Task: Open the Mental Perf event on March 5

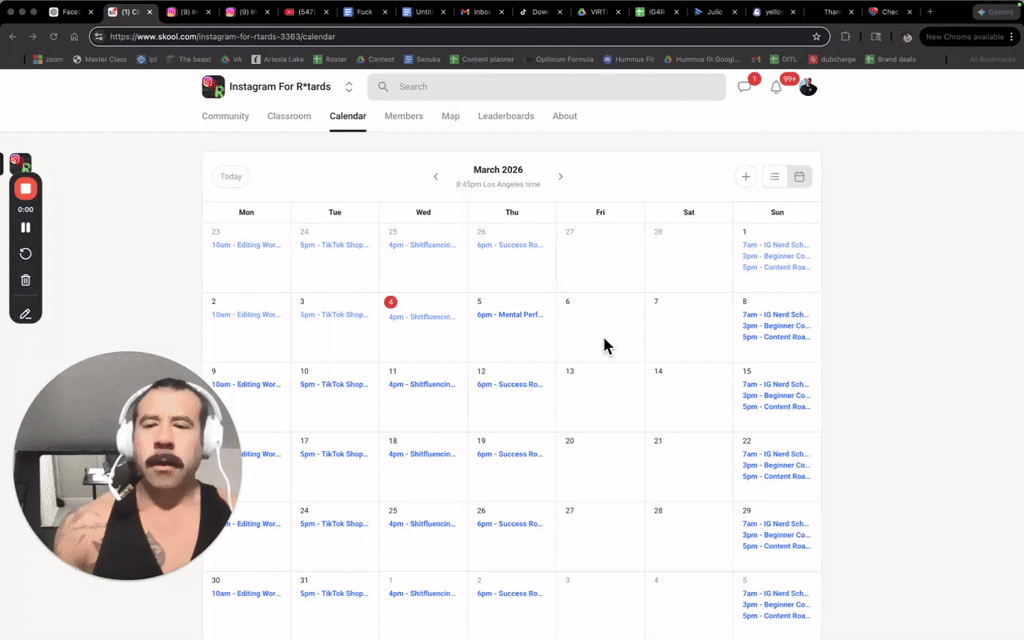Action: pyautogui.click(x=510, y=314)
